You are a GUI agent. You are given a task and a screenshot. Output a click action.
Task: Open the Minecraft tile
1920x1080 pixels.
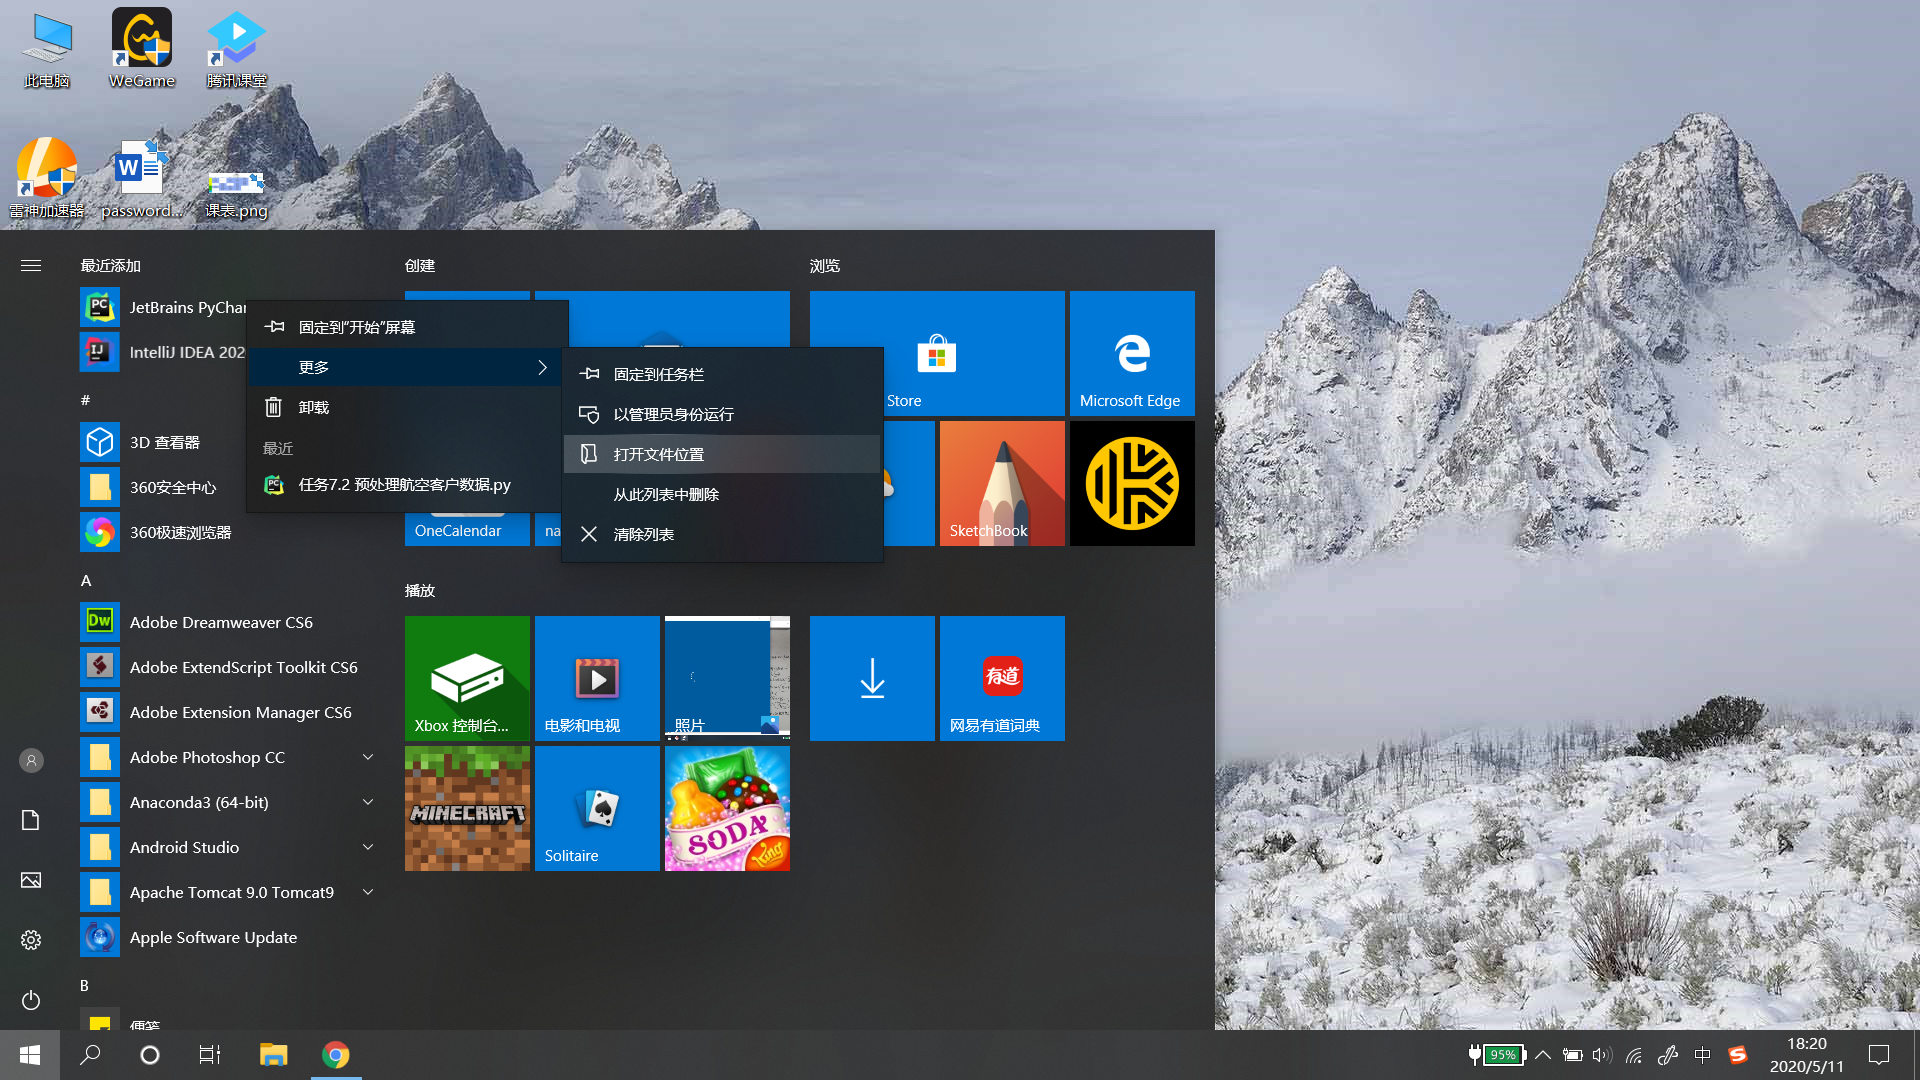[467, 808]
